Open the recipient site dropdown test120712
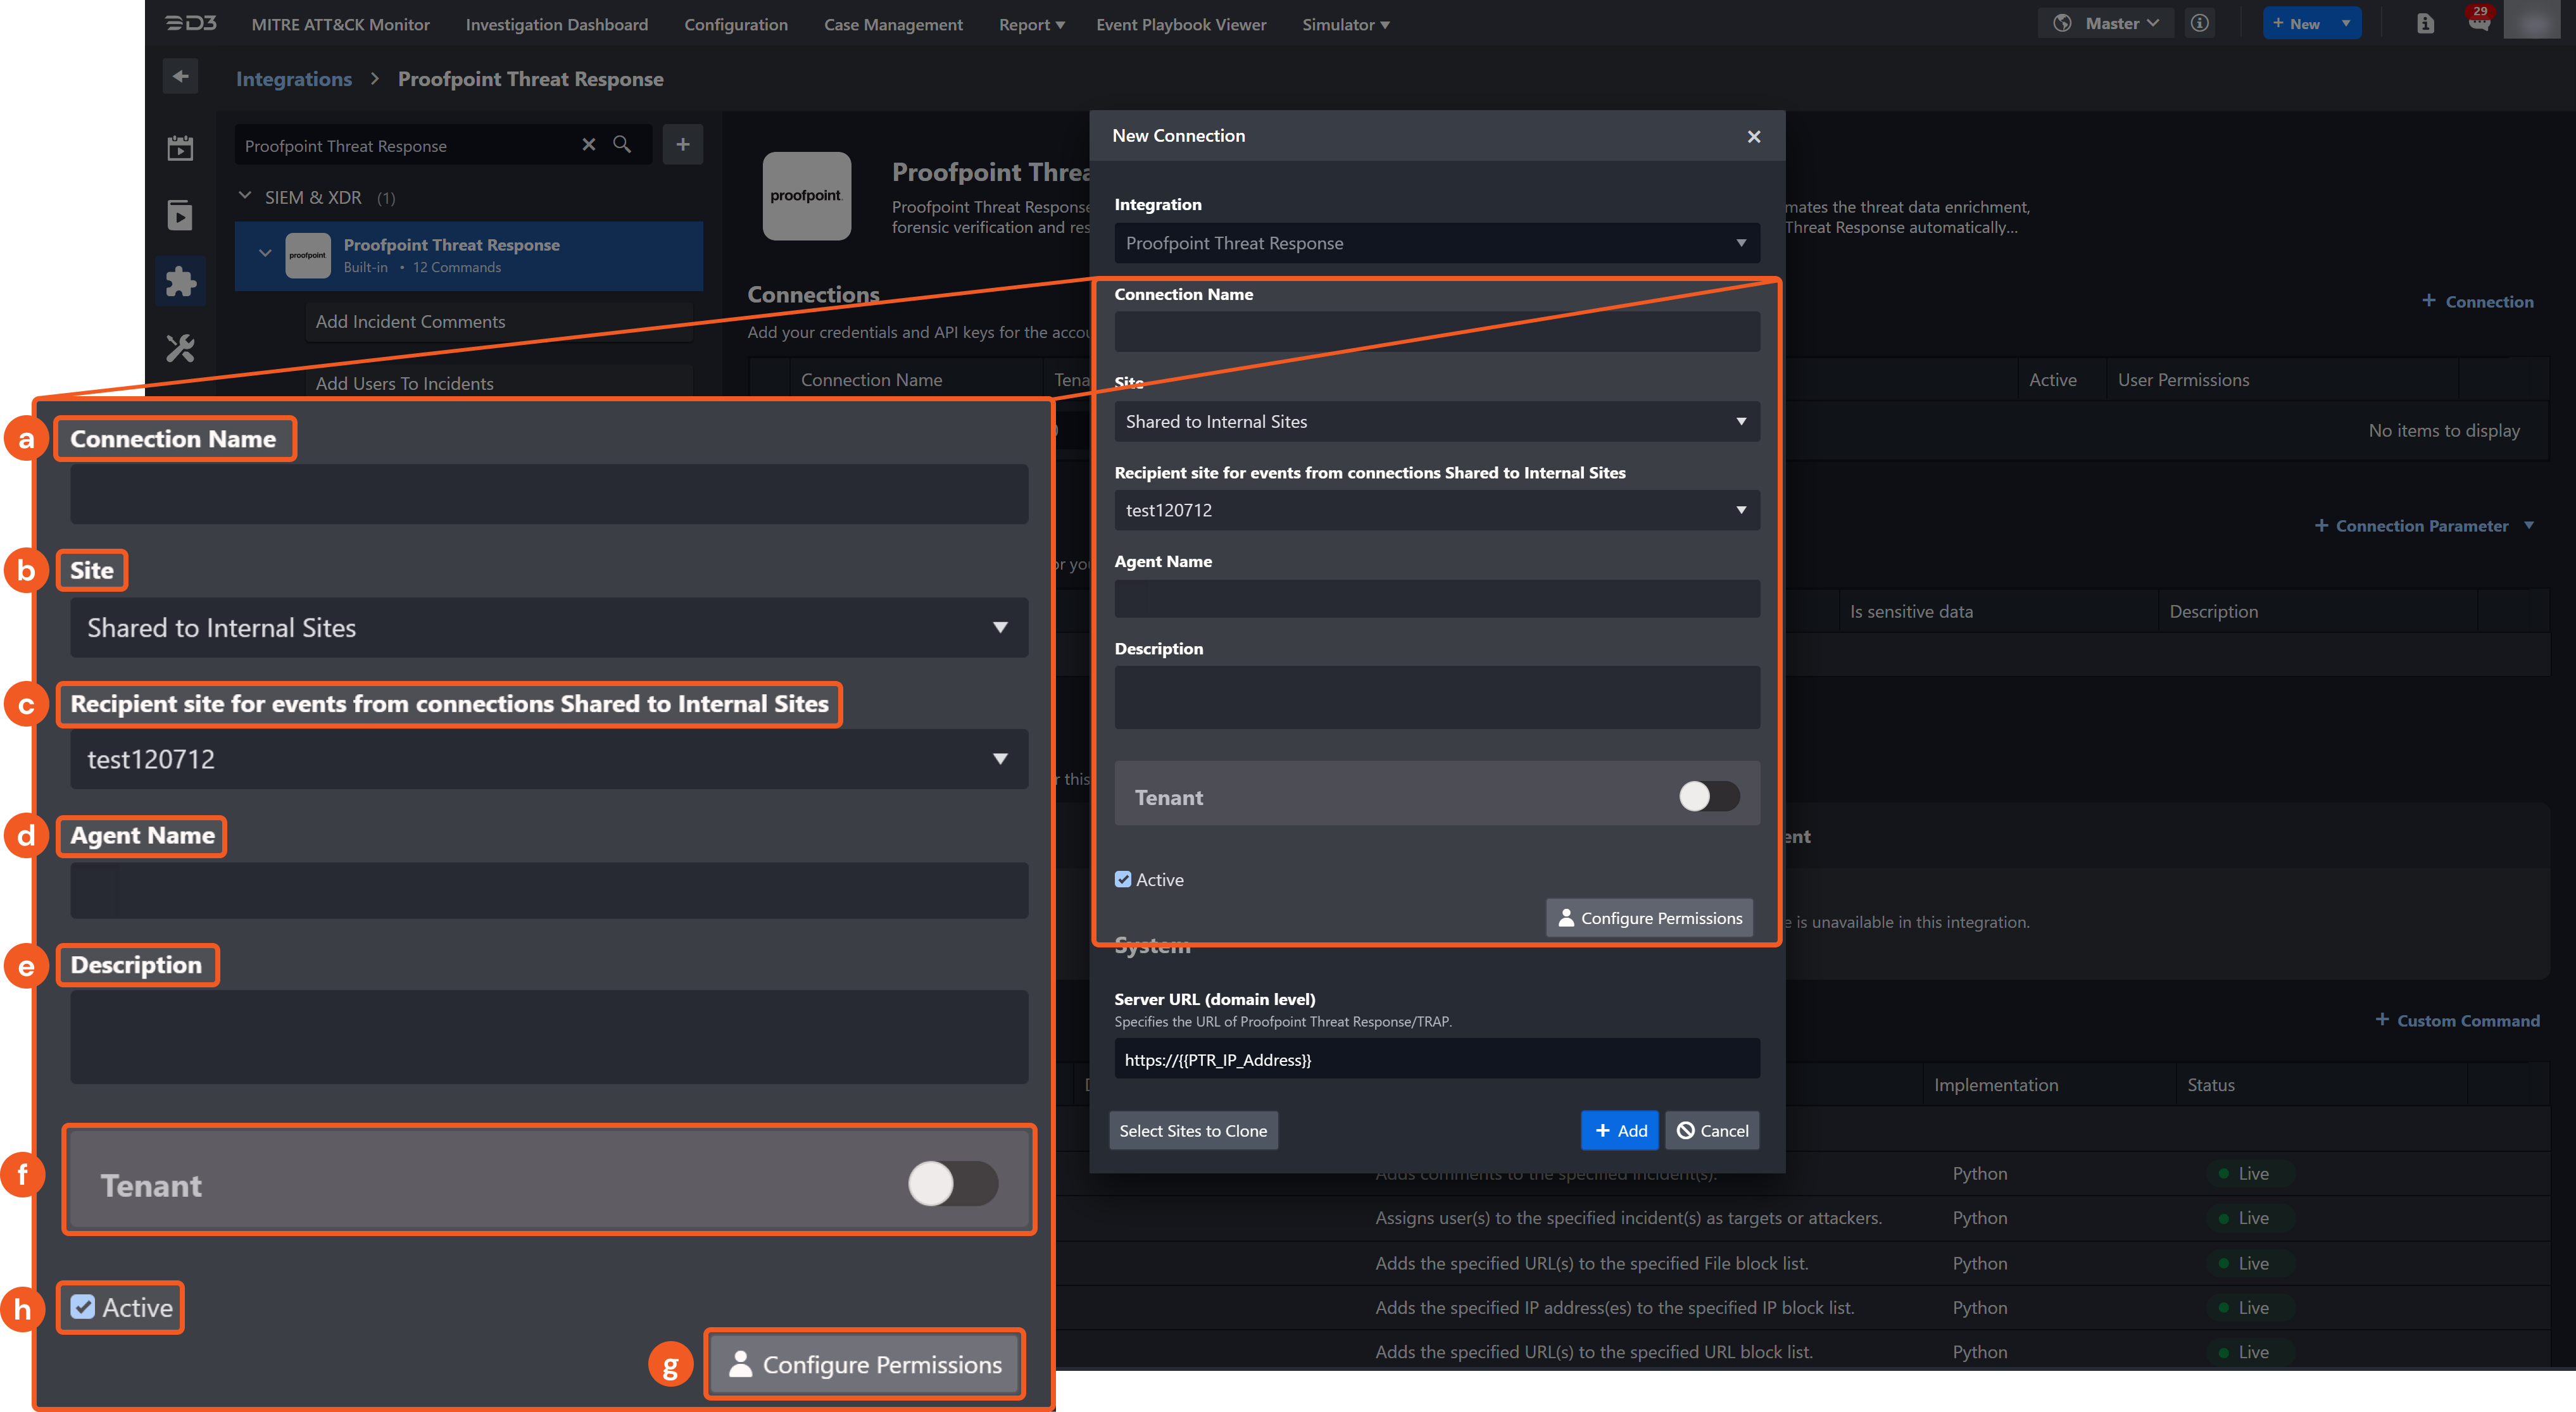2576x1412 pixels. tap(1436, 510)
